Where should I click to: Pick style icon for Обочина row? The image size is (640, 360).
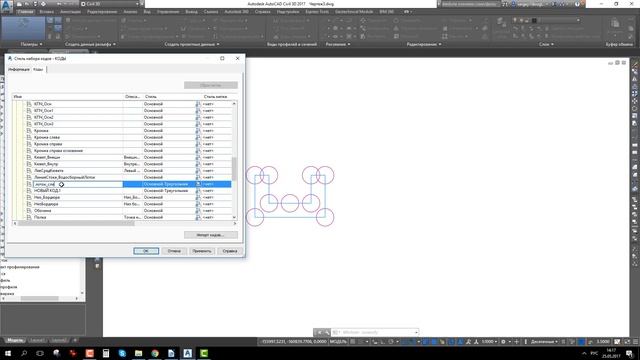198,211
